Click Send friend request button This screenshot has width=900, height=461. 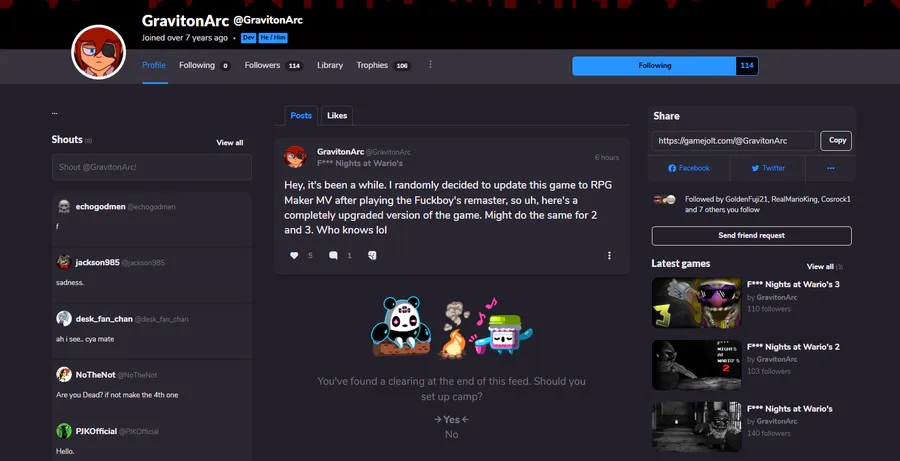pyautogui.click(x=751, y=235)
